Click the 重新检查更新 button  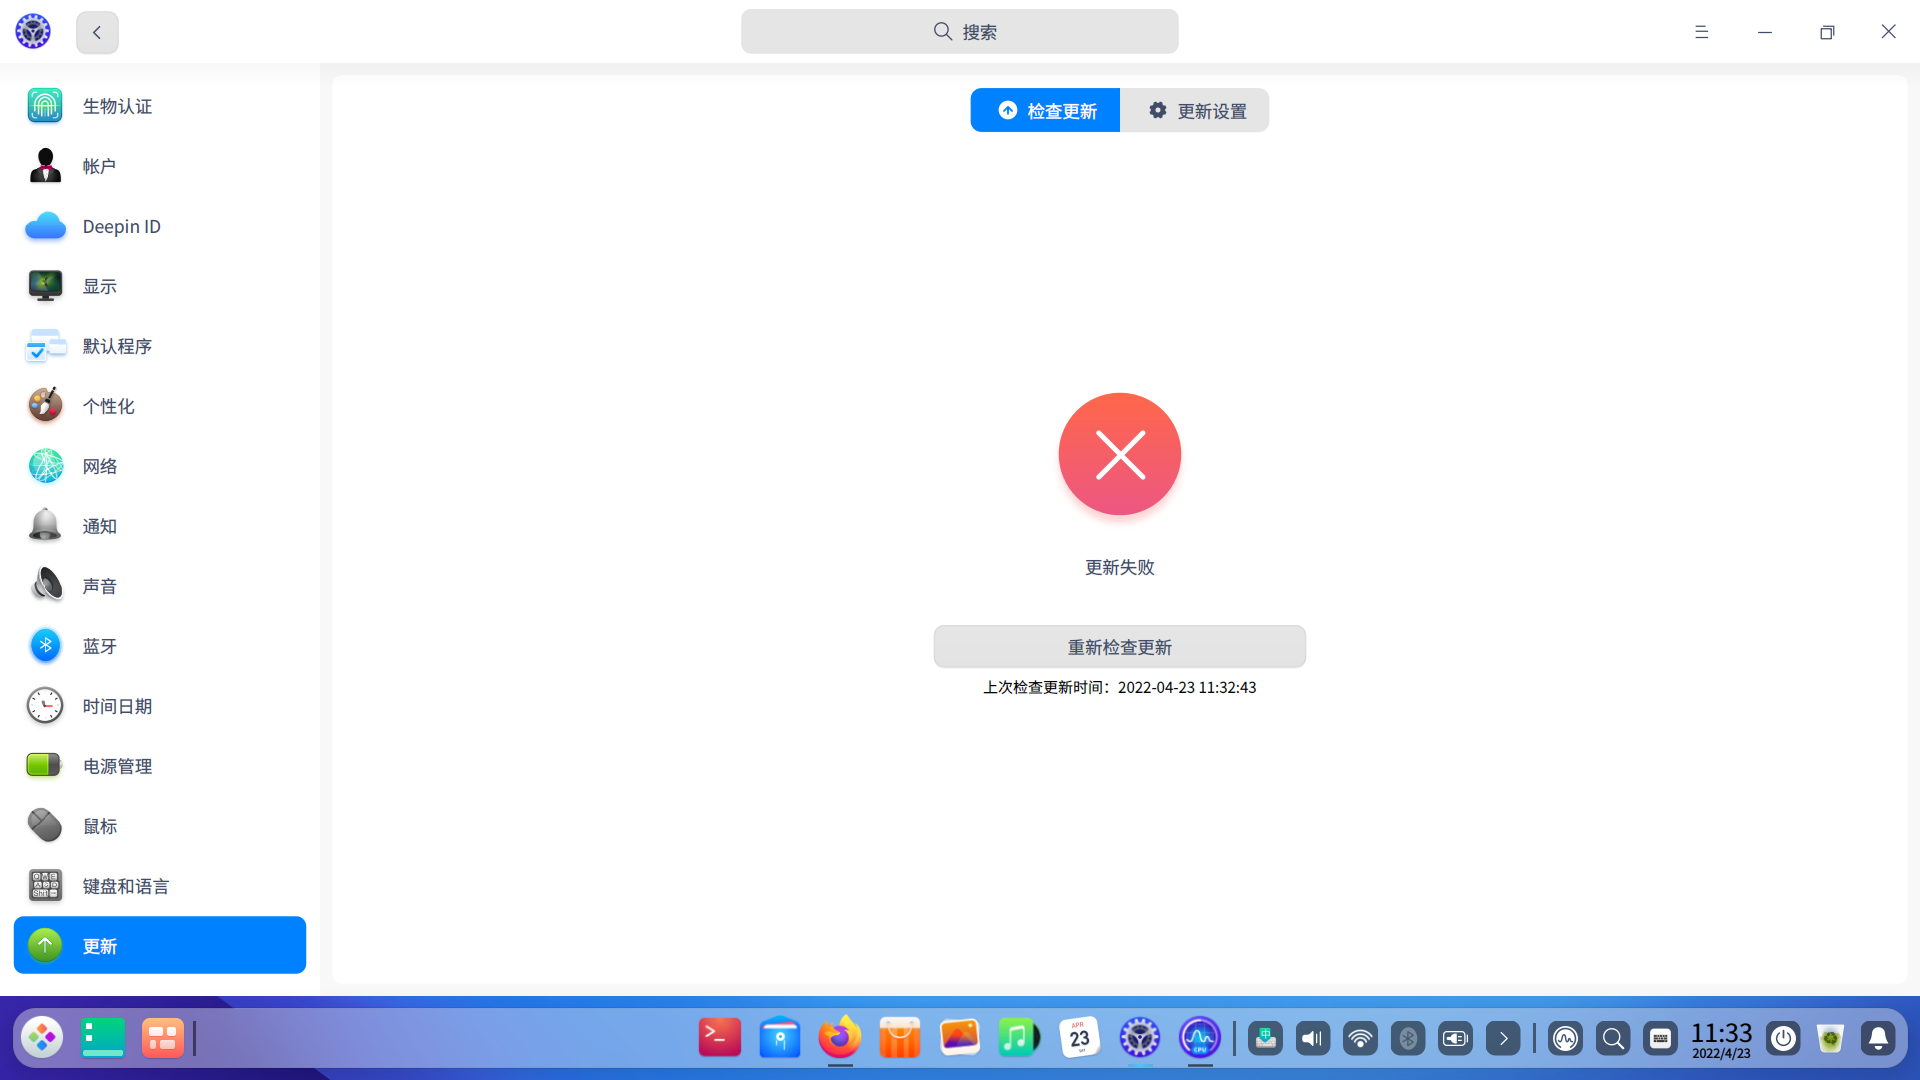tap(1119, 646)
